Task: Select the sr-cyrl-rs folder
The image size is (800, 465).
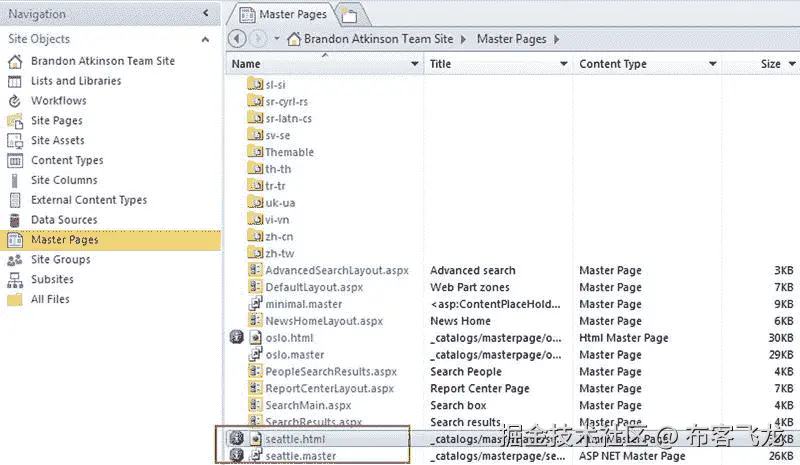Action: [x=286, y=102]
